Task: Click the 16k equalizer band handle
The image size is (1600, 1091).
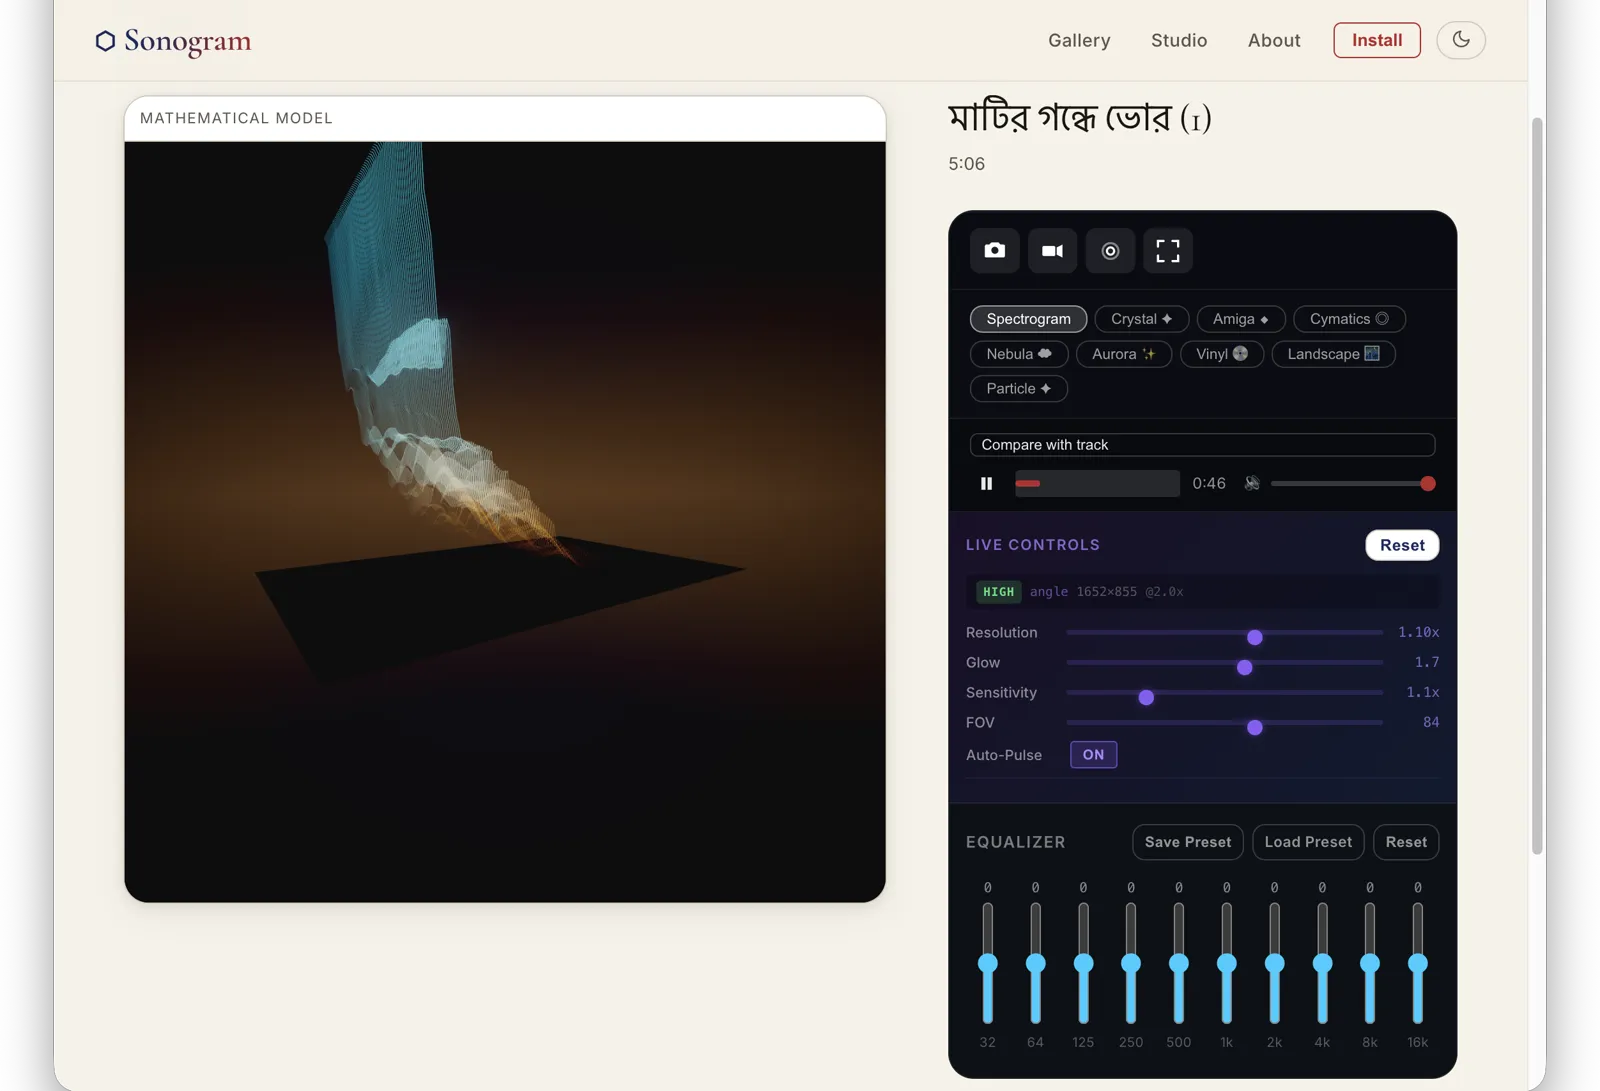Action: [1418, 963]
